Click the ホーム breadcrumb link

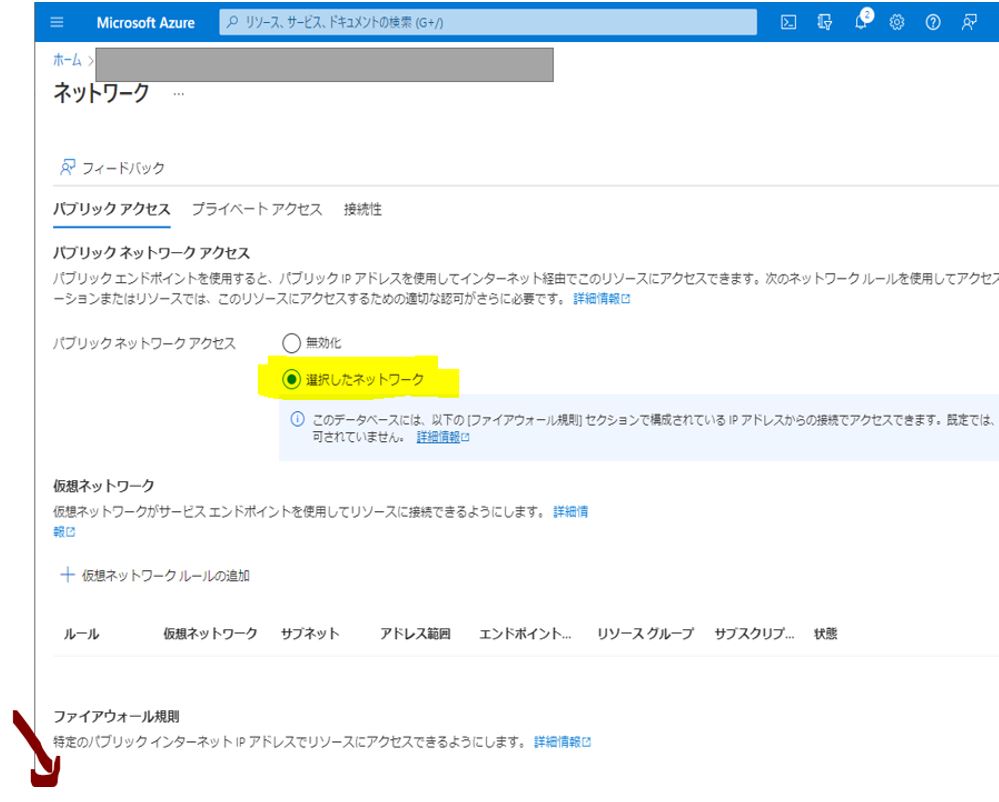(x=67, y=60)
